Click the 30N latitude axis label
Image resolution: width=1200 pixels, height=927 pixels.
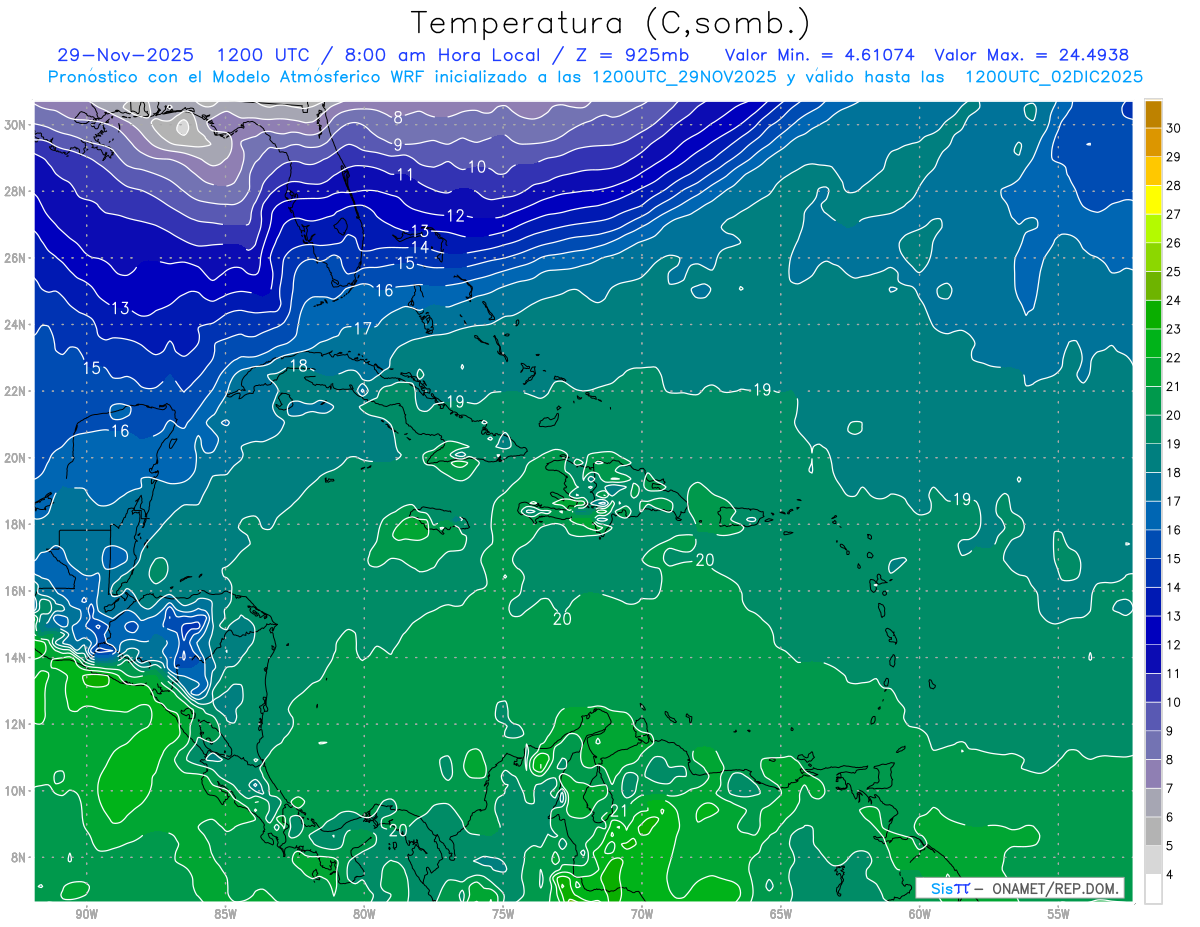coord(16,125)
